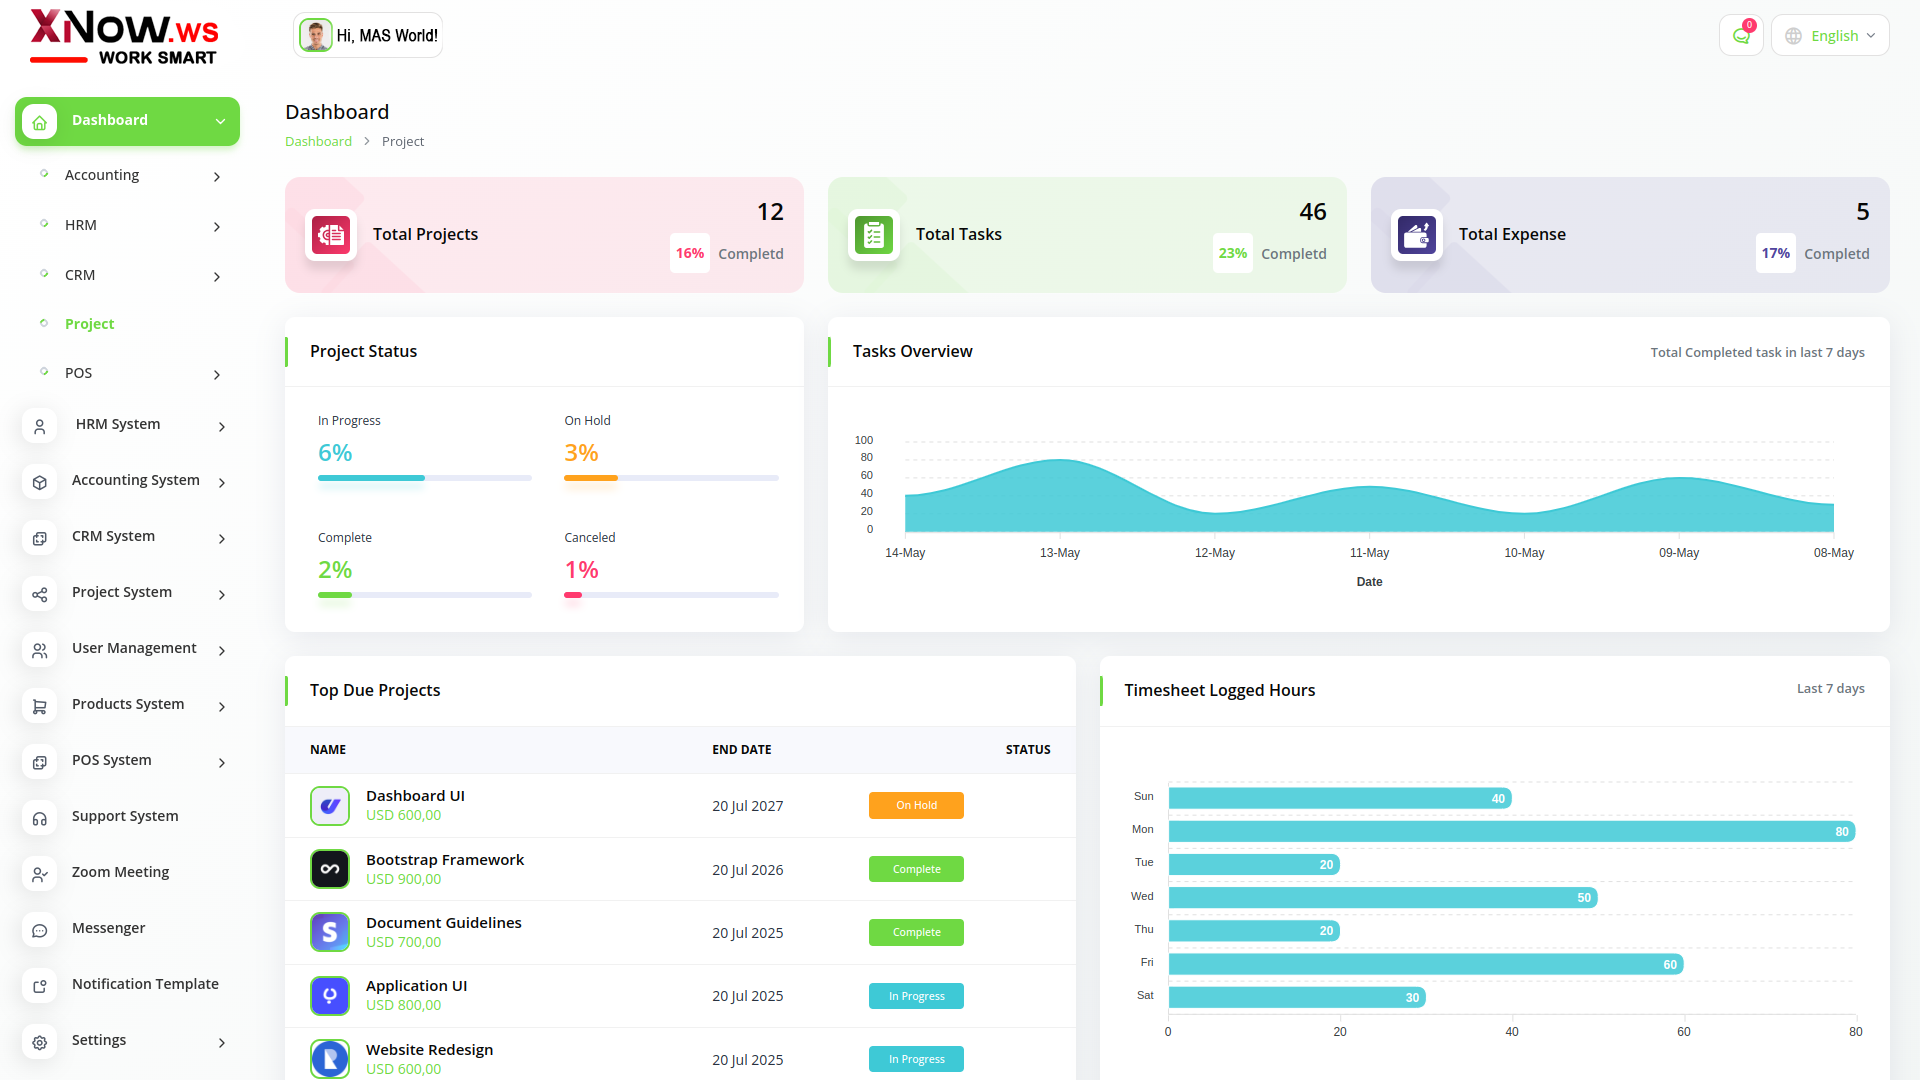Click the Total Projects card icon

(331, 235)
